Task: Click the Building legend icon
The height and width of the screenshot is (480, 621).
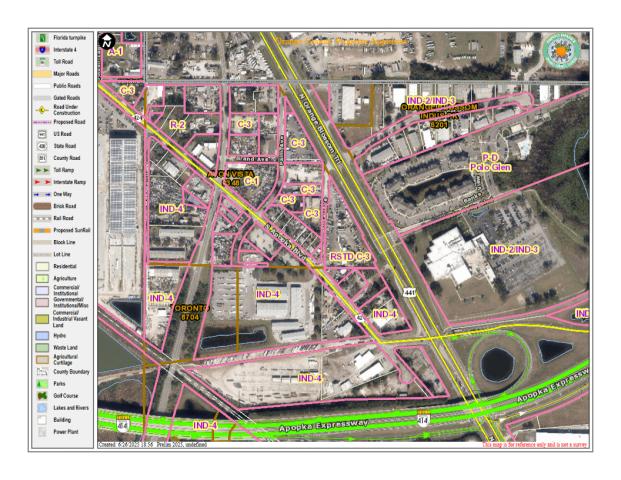Action: (42, 420)
